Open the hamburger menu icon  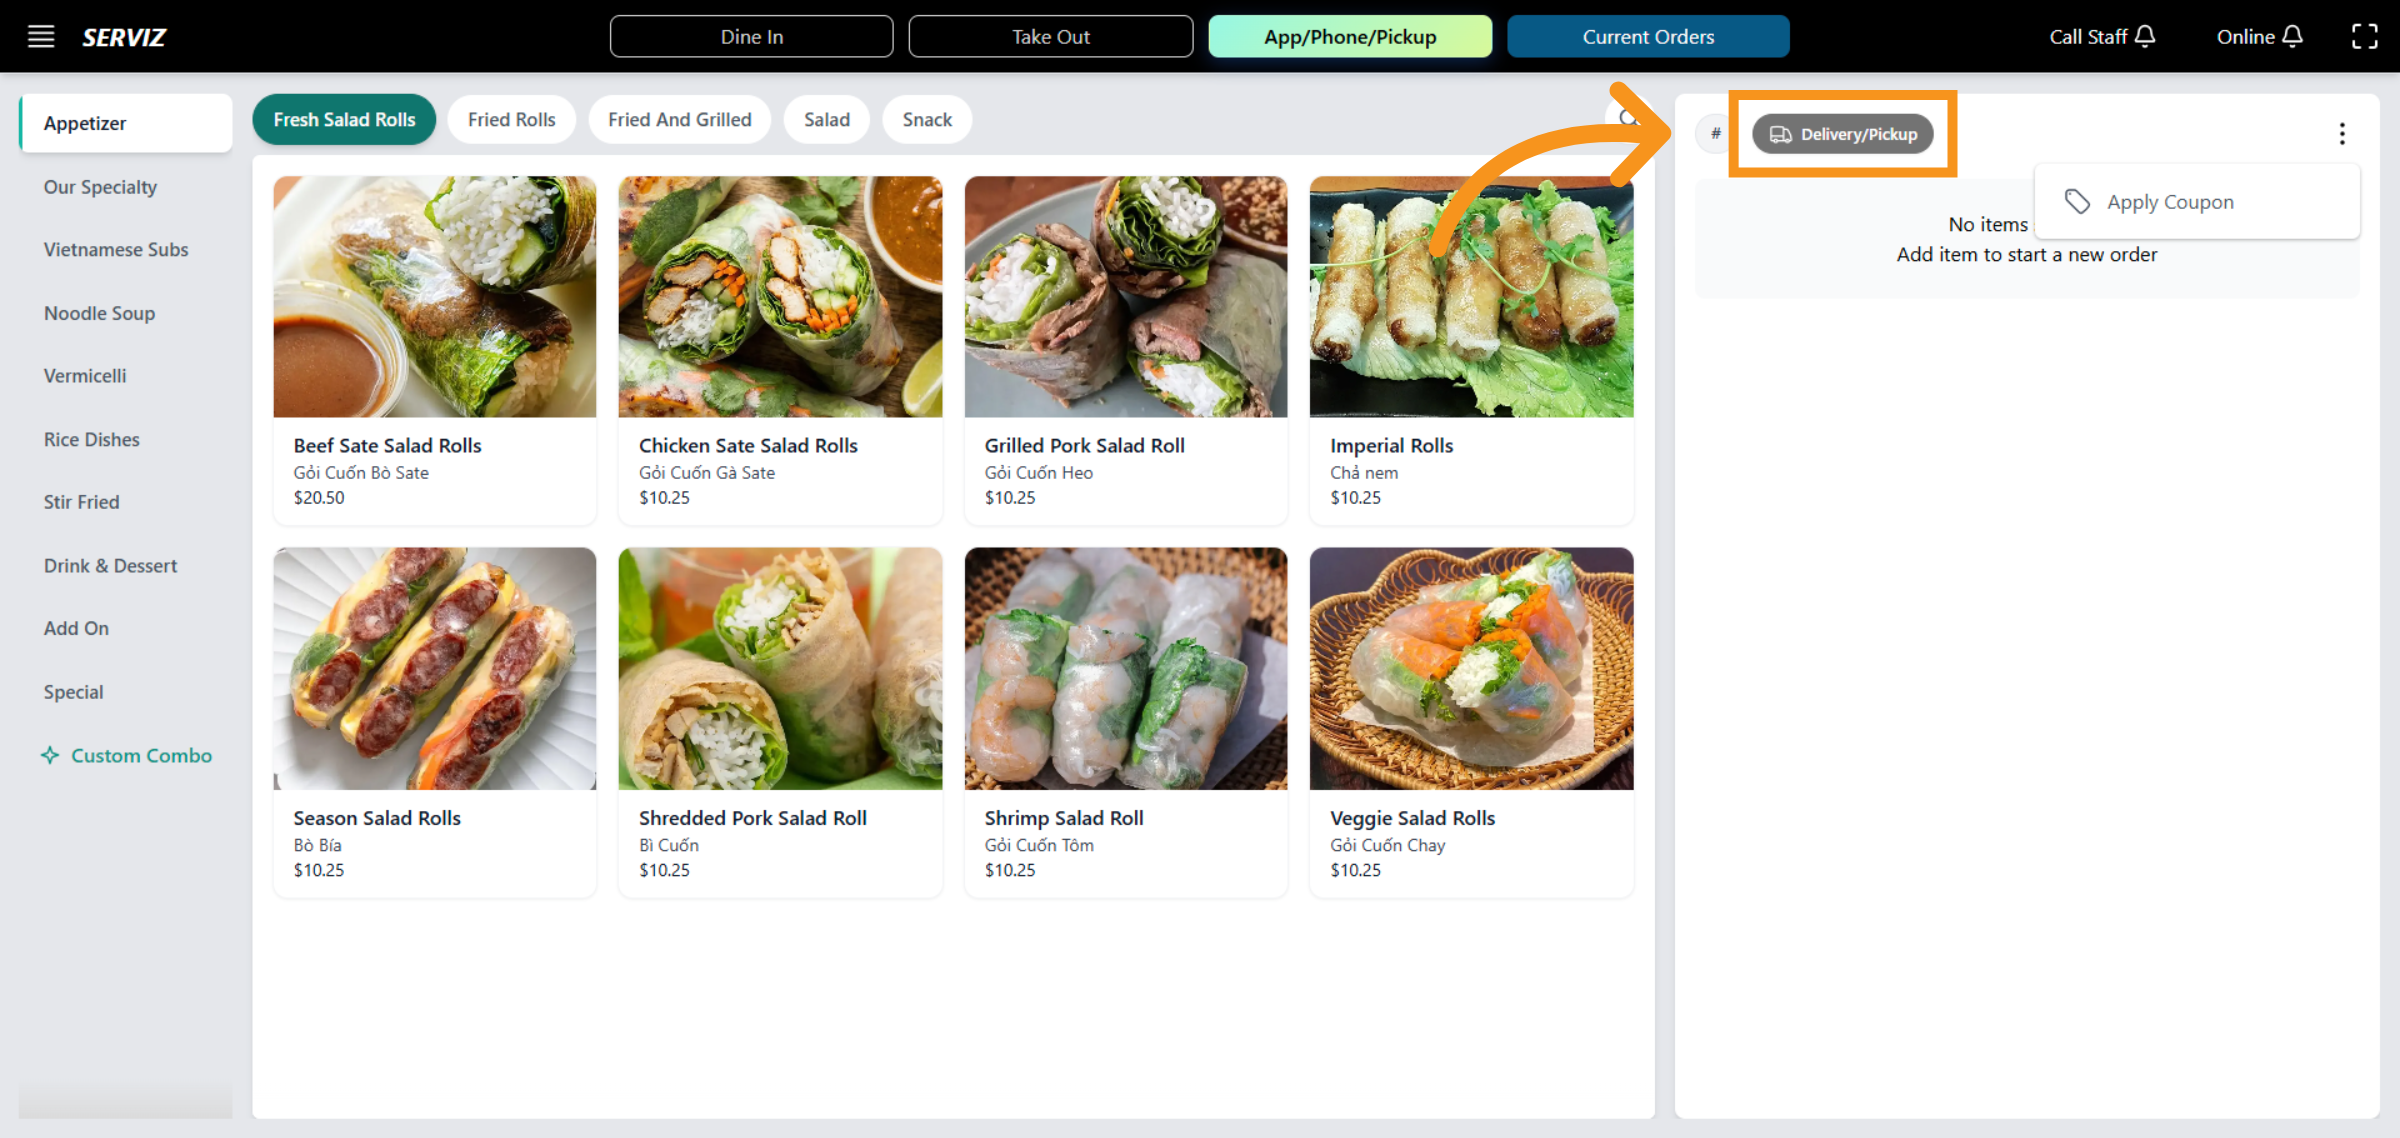click(x=40, y=37)
